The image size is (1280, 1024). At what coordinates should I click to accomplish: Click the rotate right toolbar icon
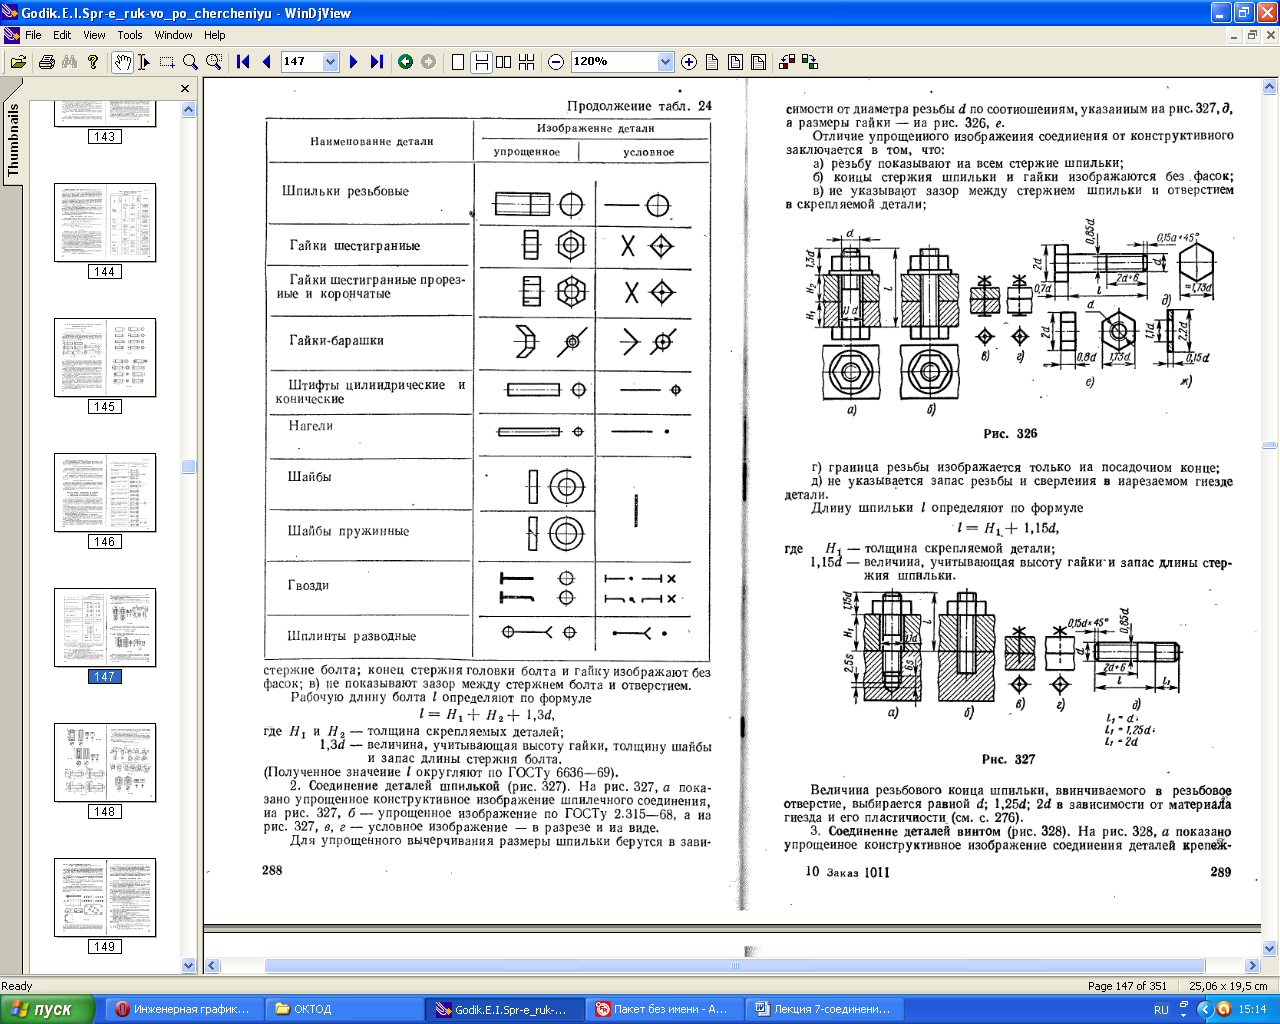tap(810, 62)
